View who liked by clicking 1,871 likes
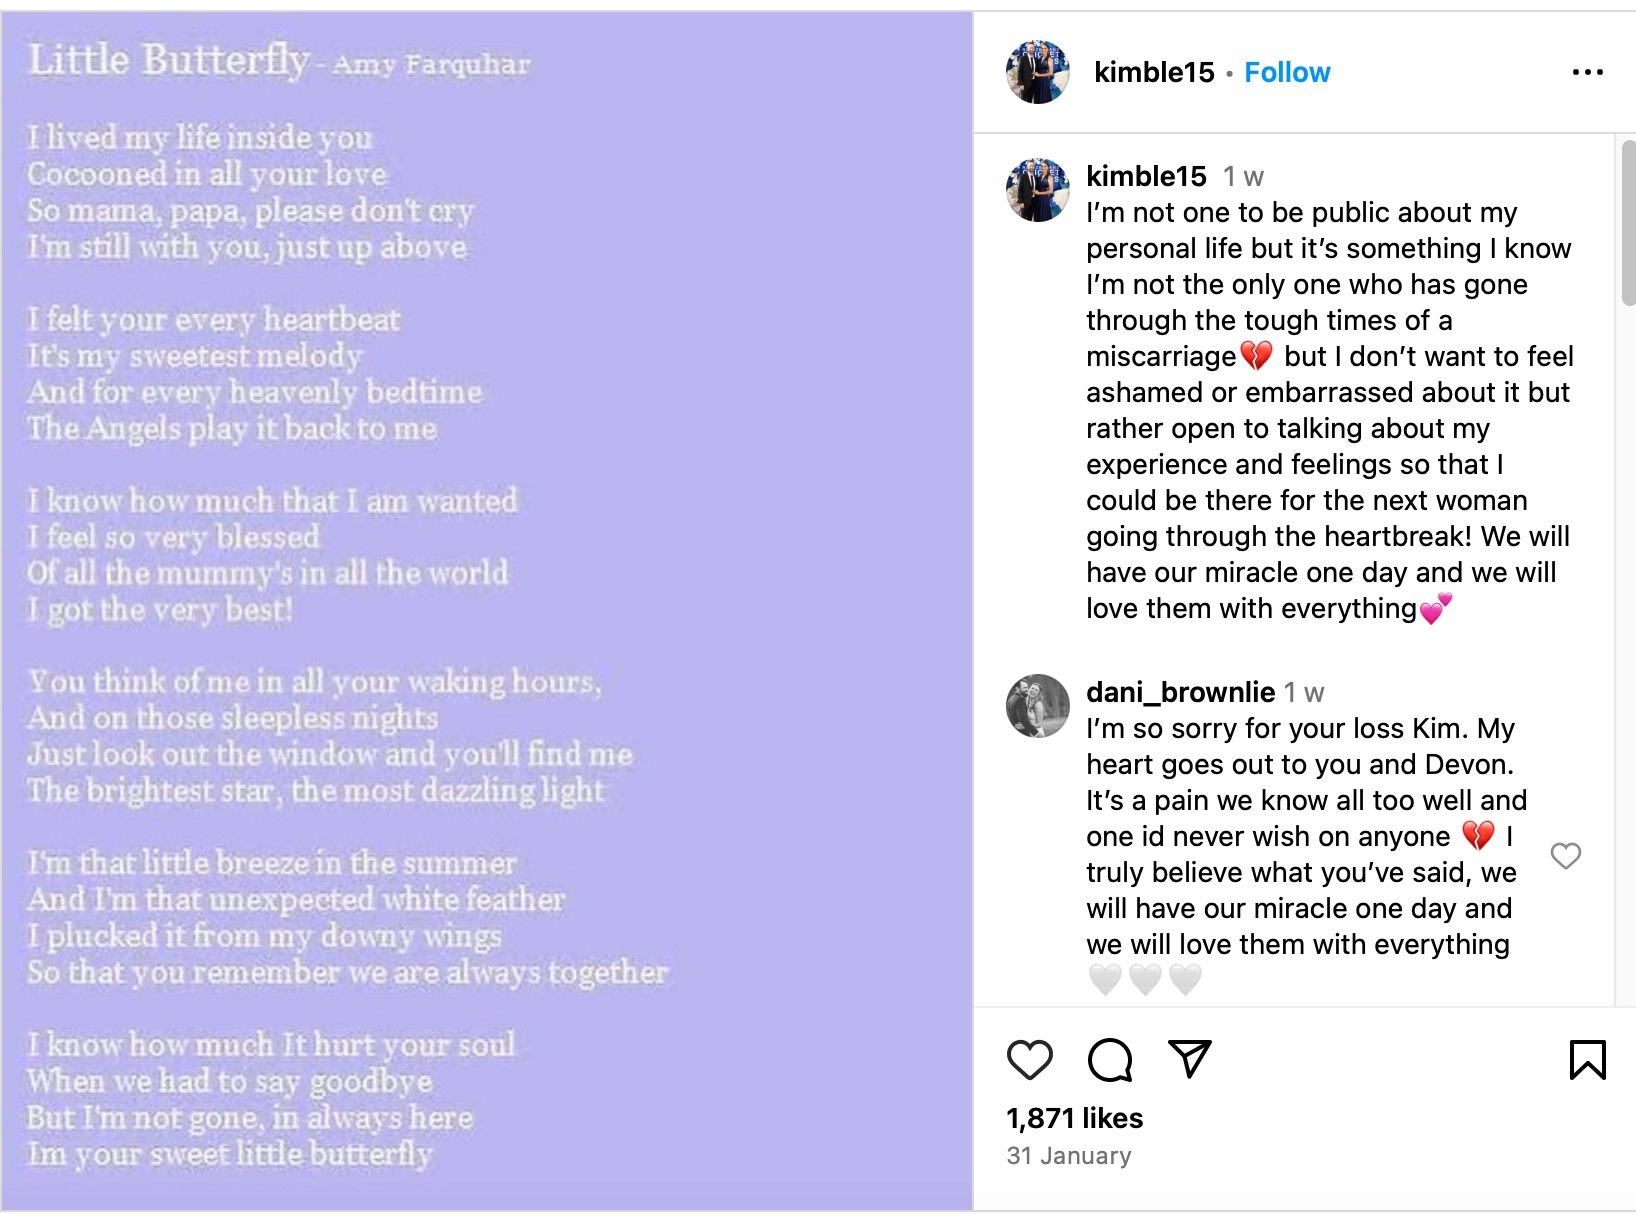 tap(1074, 1119)
